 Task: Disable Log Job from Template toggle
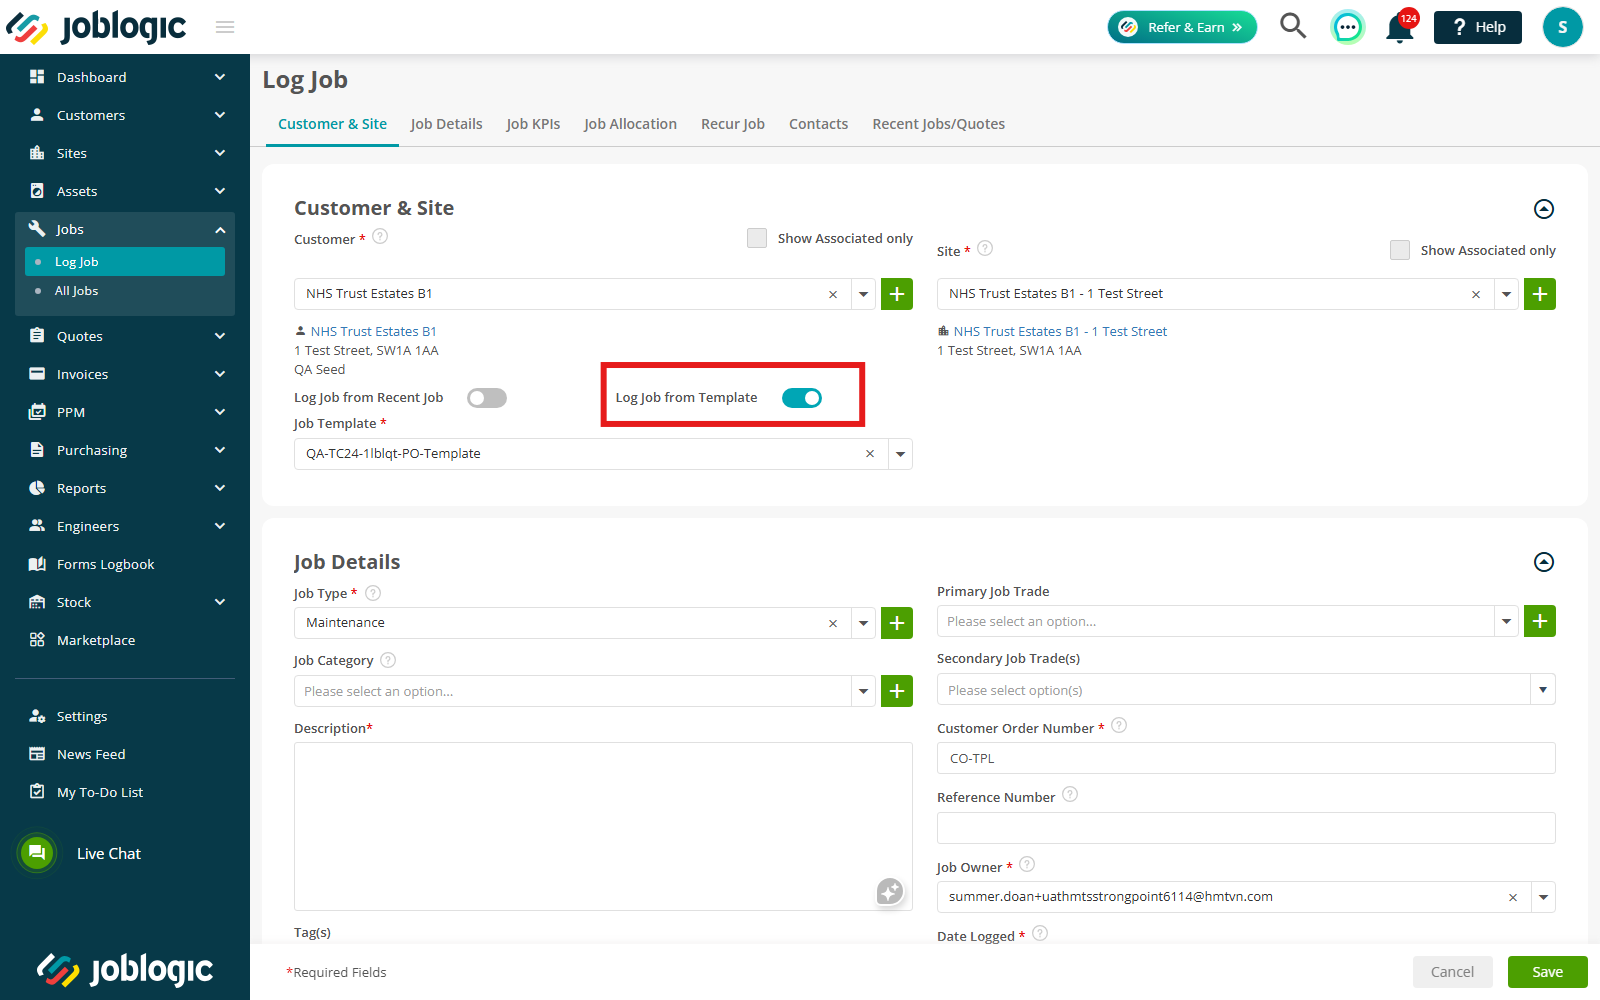pos(802,398)
